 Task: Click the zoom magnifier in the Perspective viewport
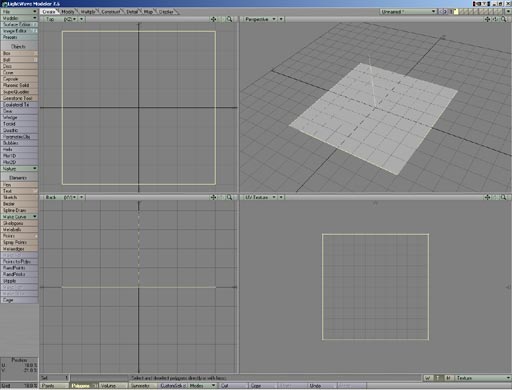[x=504, y=19]
